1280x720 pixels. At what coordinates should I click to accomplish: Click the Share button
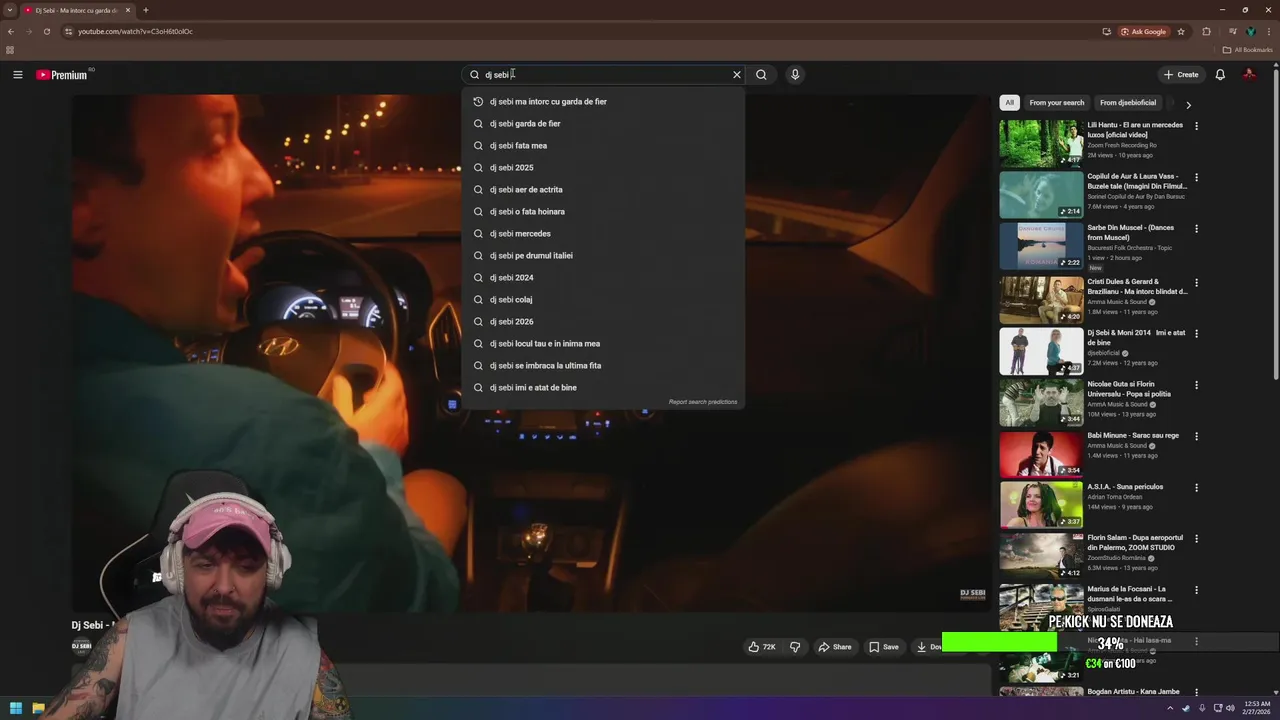835,647
